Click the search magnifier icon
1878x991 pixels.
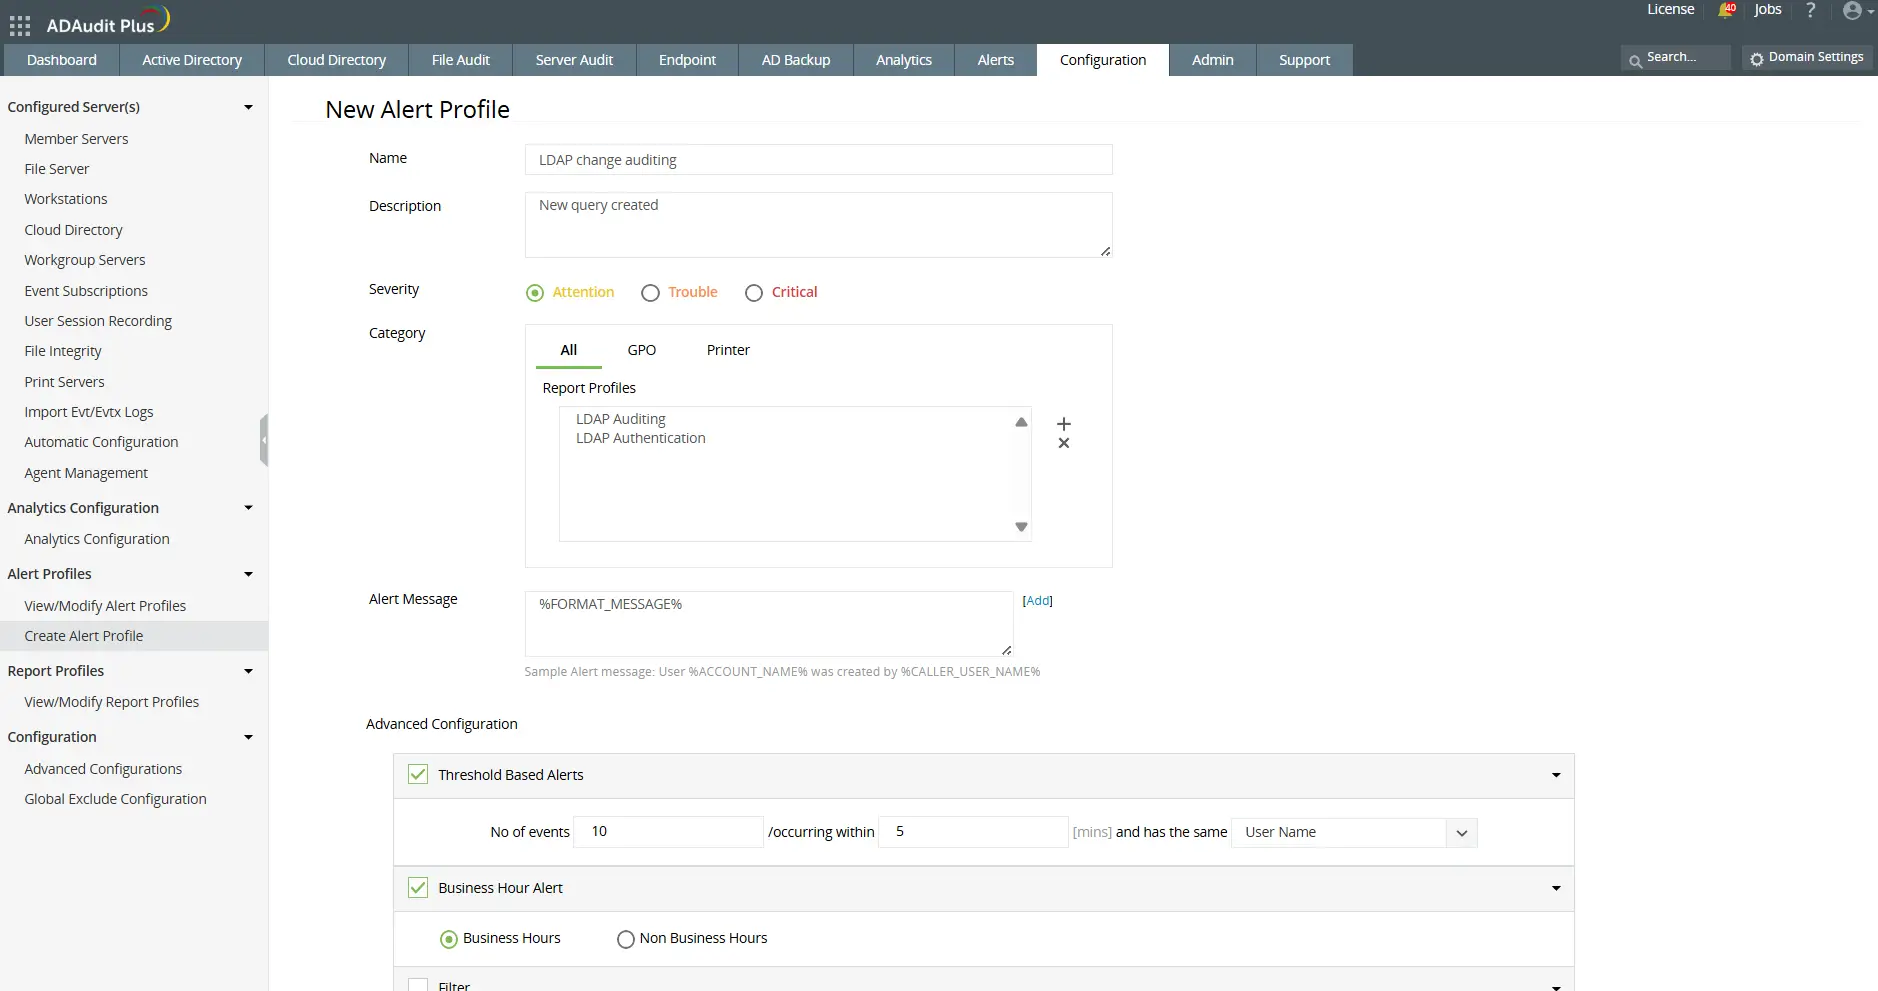tap(1638, 57)
